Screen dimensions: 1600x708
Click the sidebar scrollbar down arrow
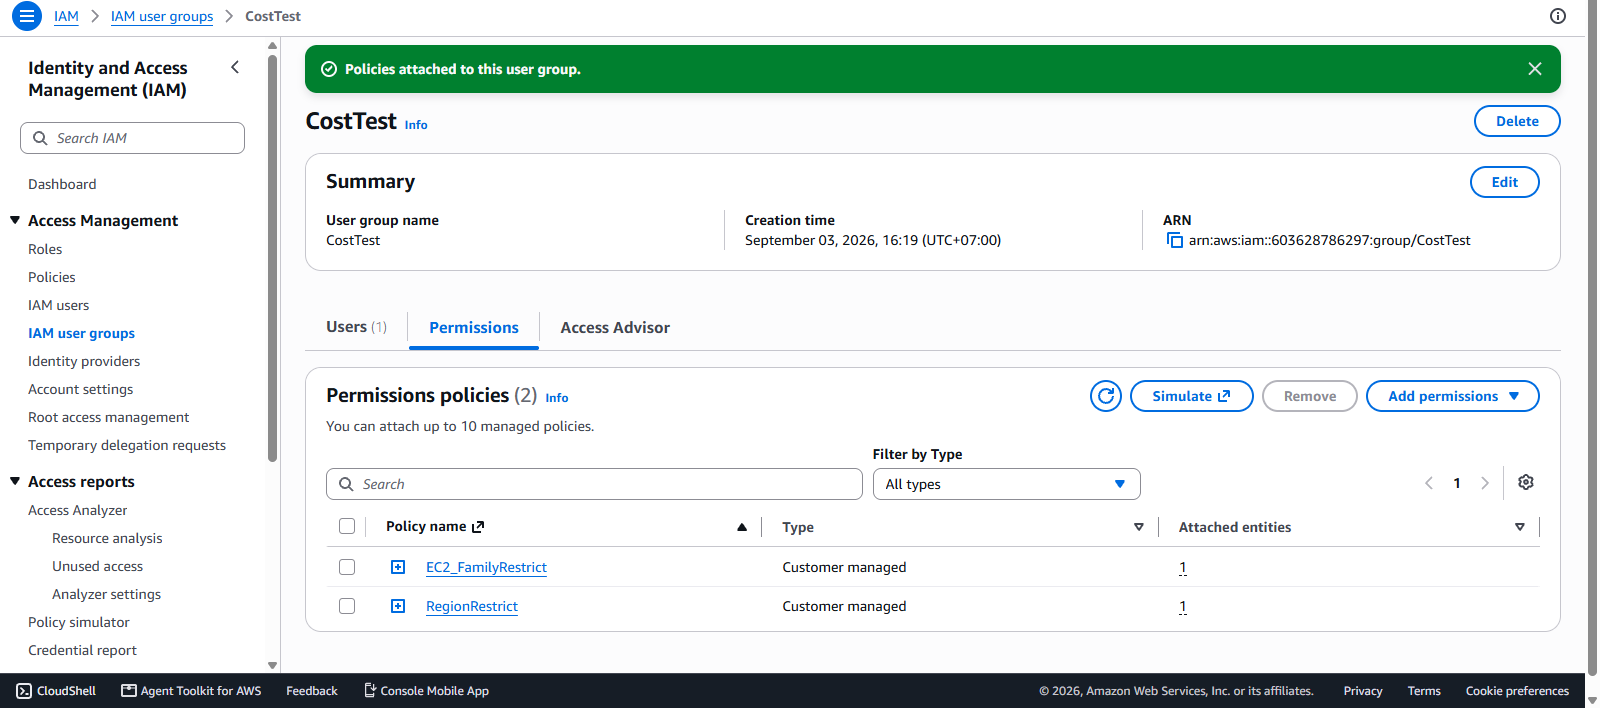click(272, 665)
